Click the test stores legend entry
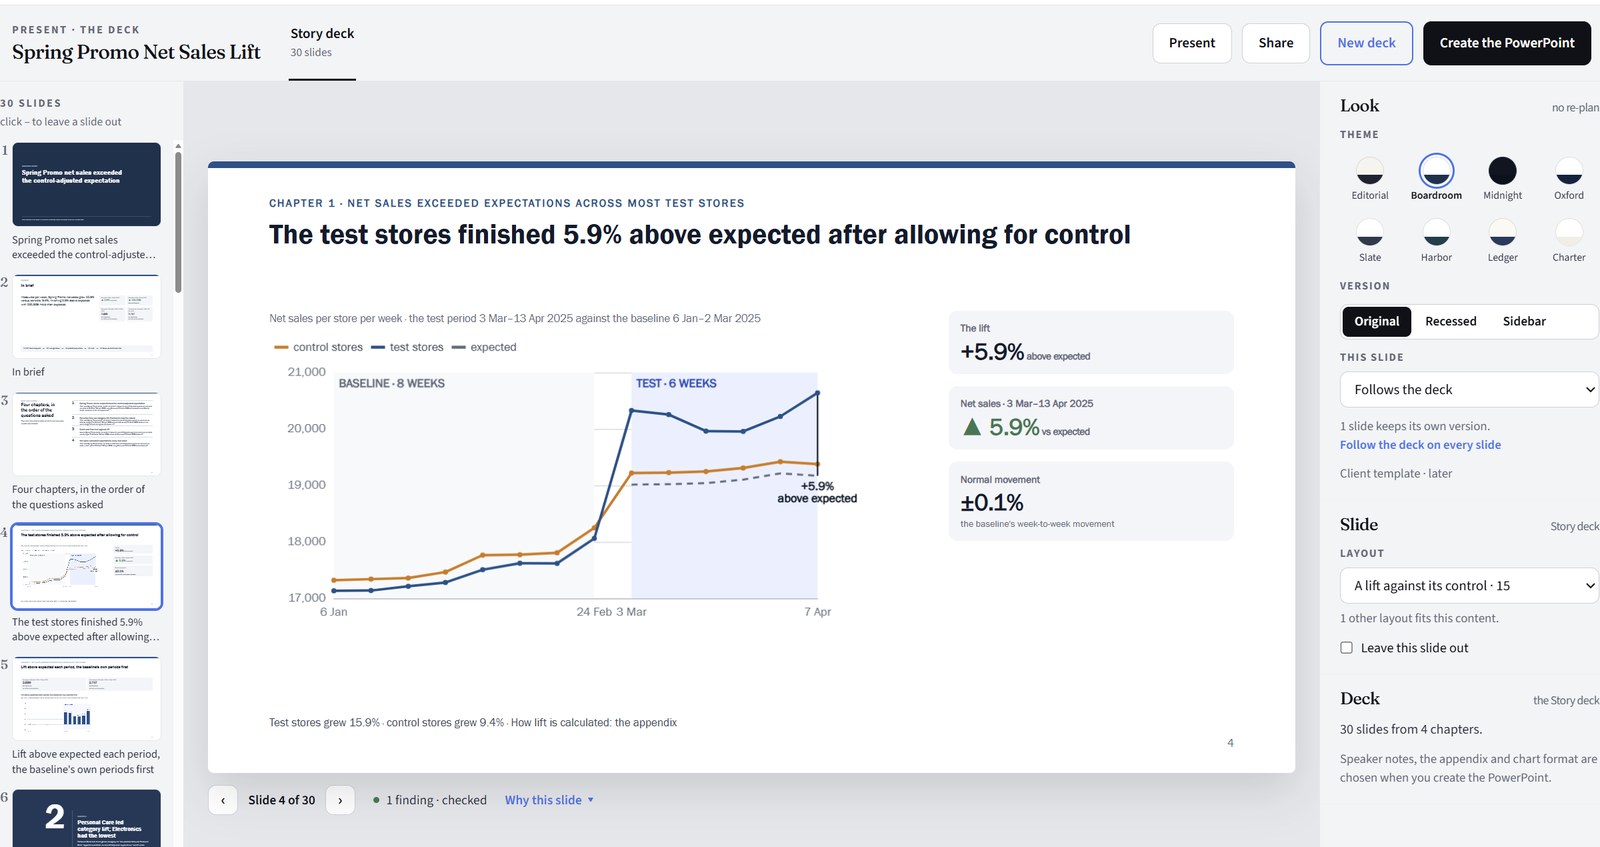The width and height of the screenshot is (1600, 847). [407, 347]
